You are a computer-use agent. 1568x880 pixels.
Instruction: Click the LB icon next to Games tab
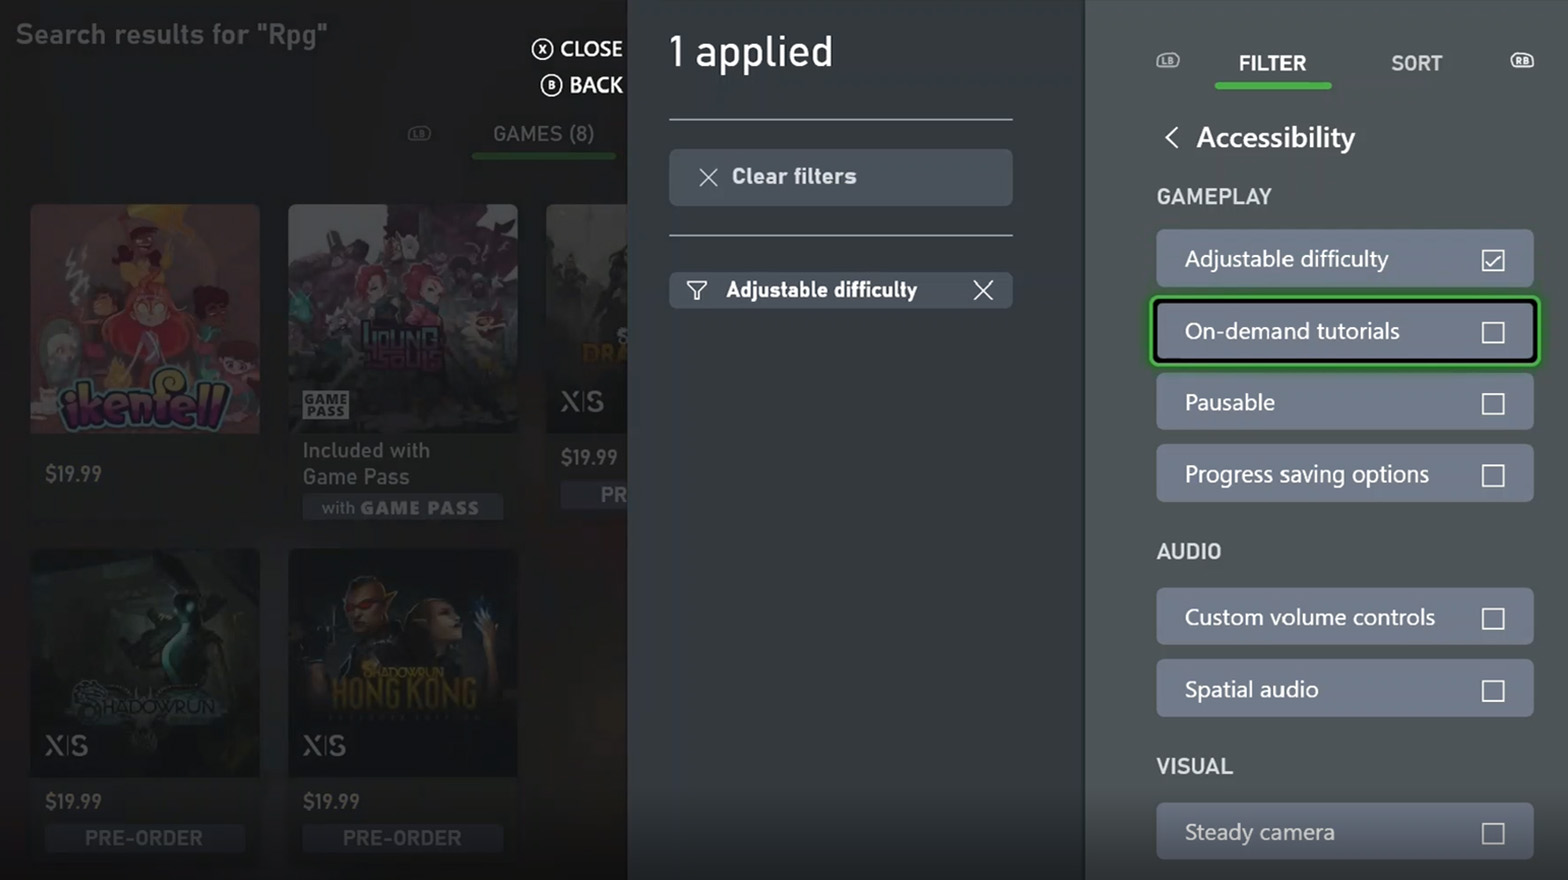[419, 134]
